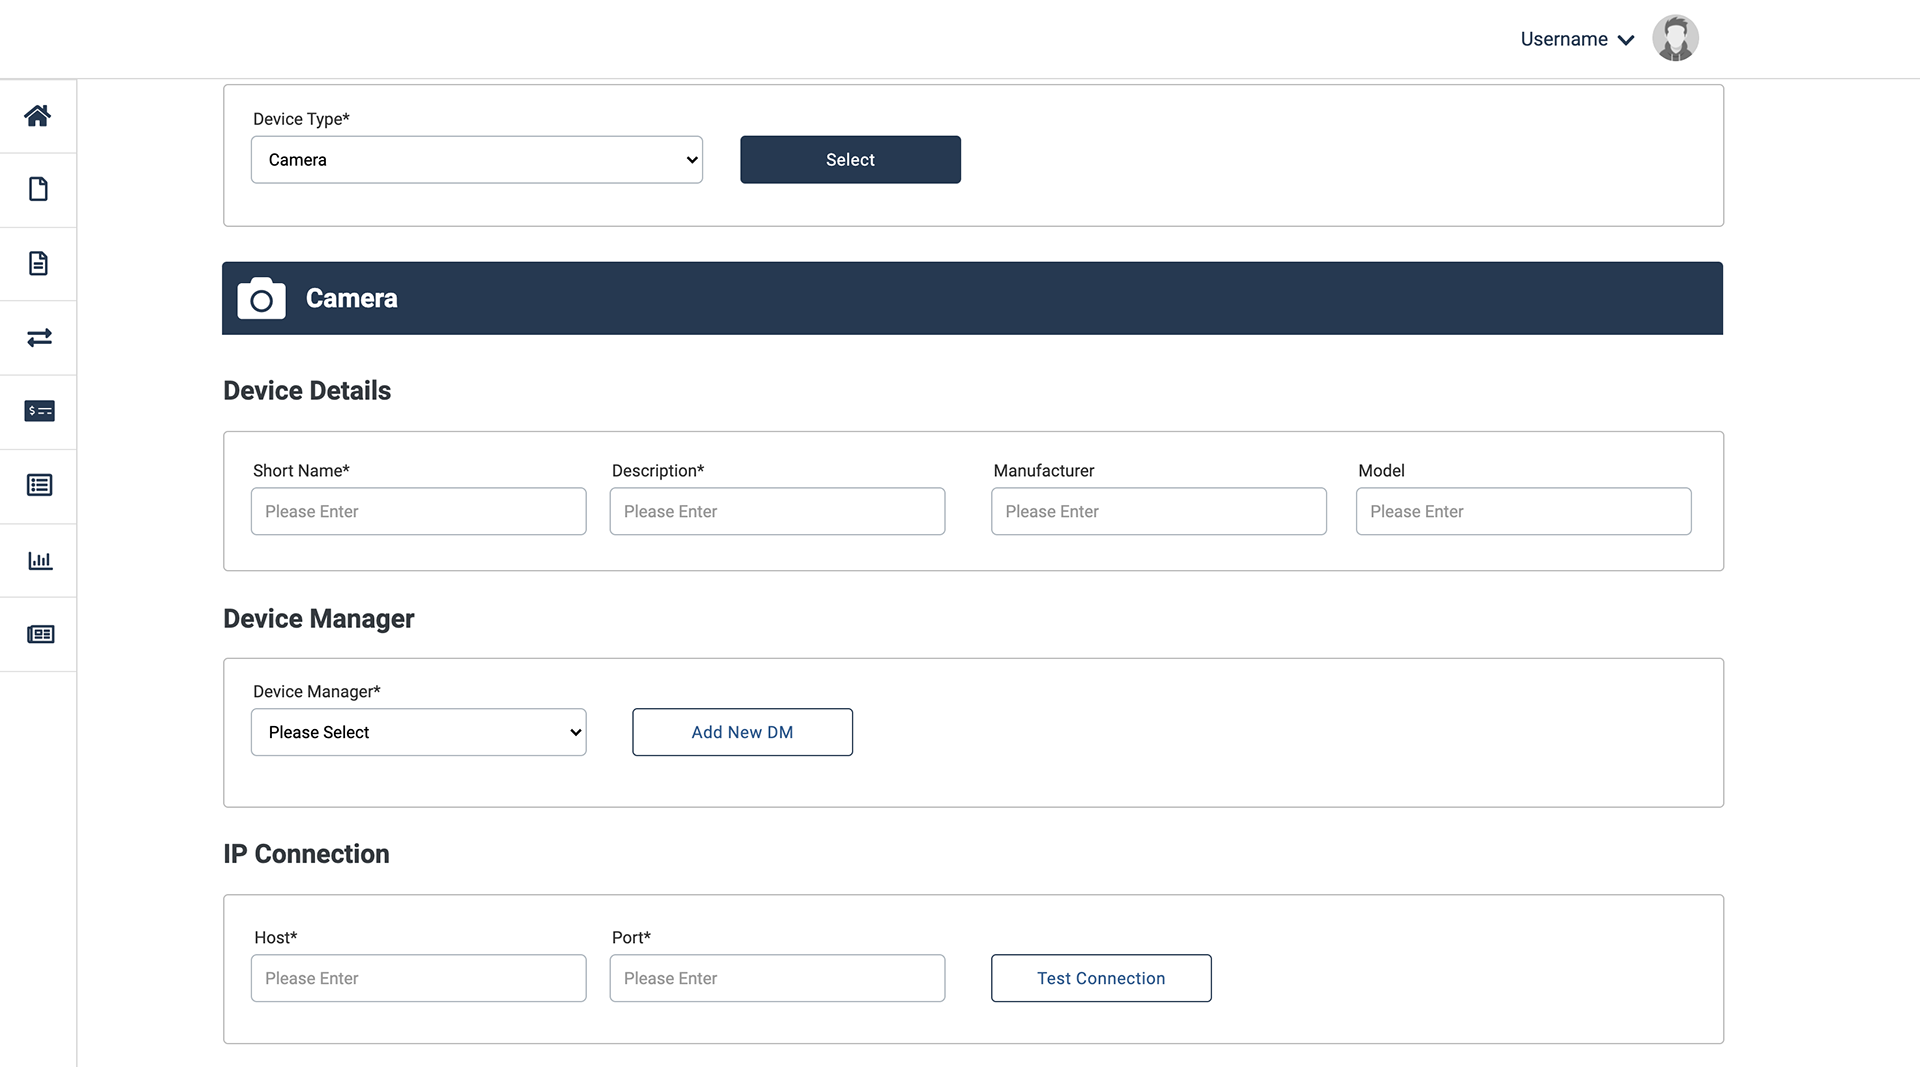This screenshot has width=1920, height=1067.
Task: Open the list view sidebar icon
Action: (x=39, y=485)
